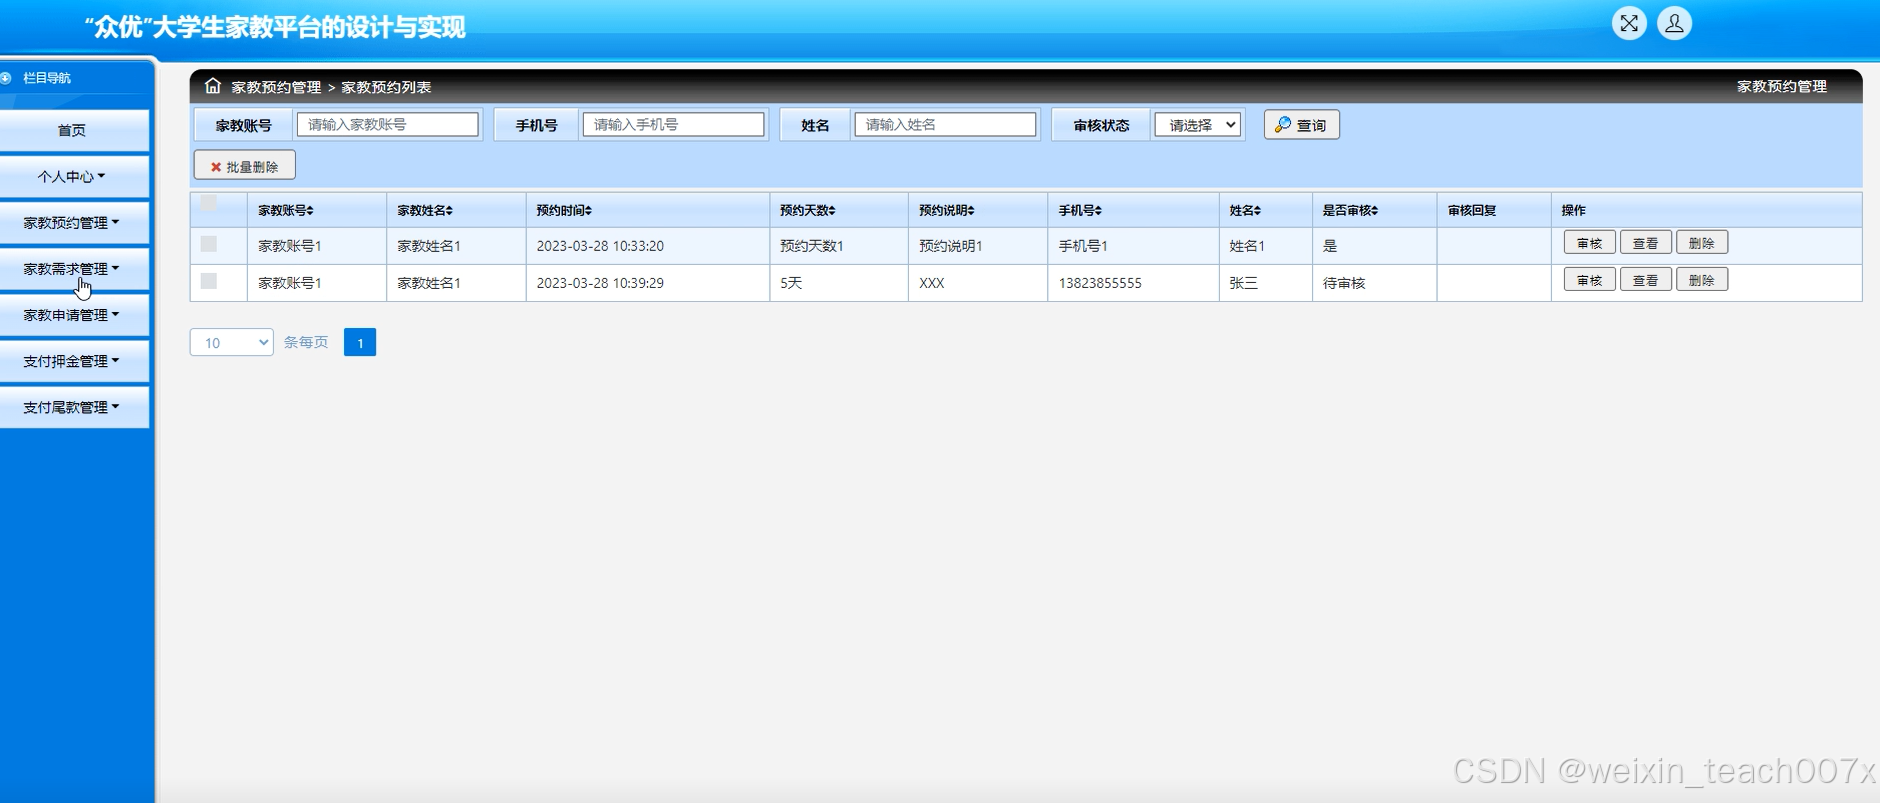Click the 批量删除 button
Screen dimensions: 1880x803
tap(244, 166)
